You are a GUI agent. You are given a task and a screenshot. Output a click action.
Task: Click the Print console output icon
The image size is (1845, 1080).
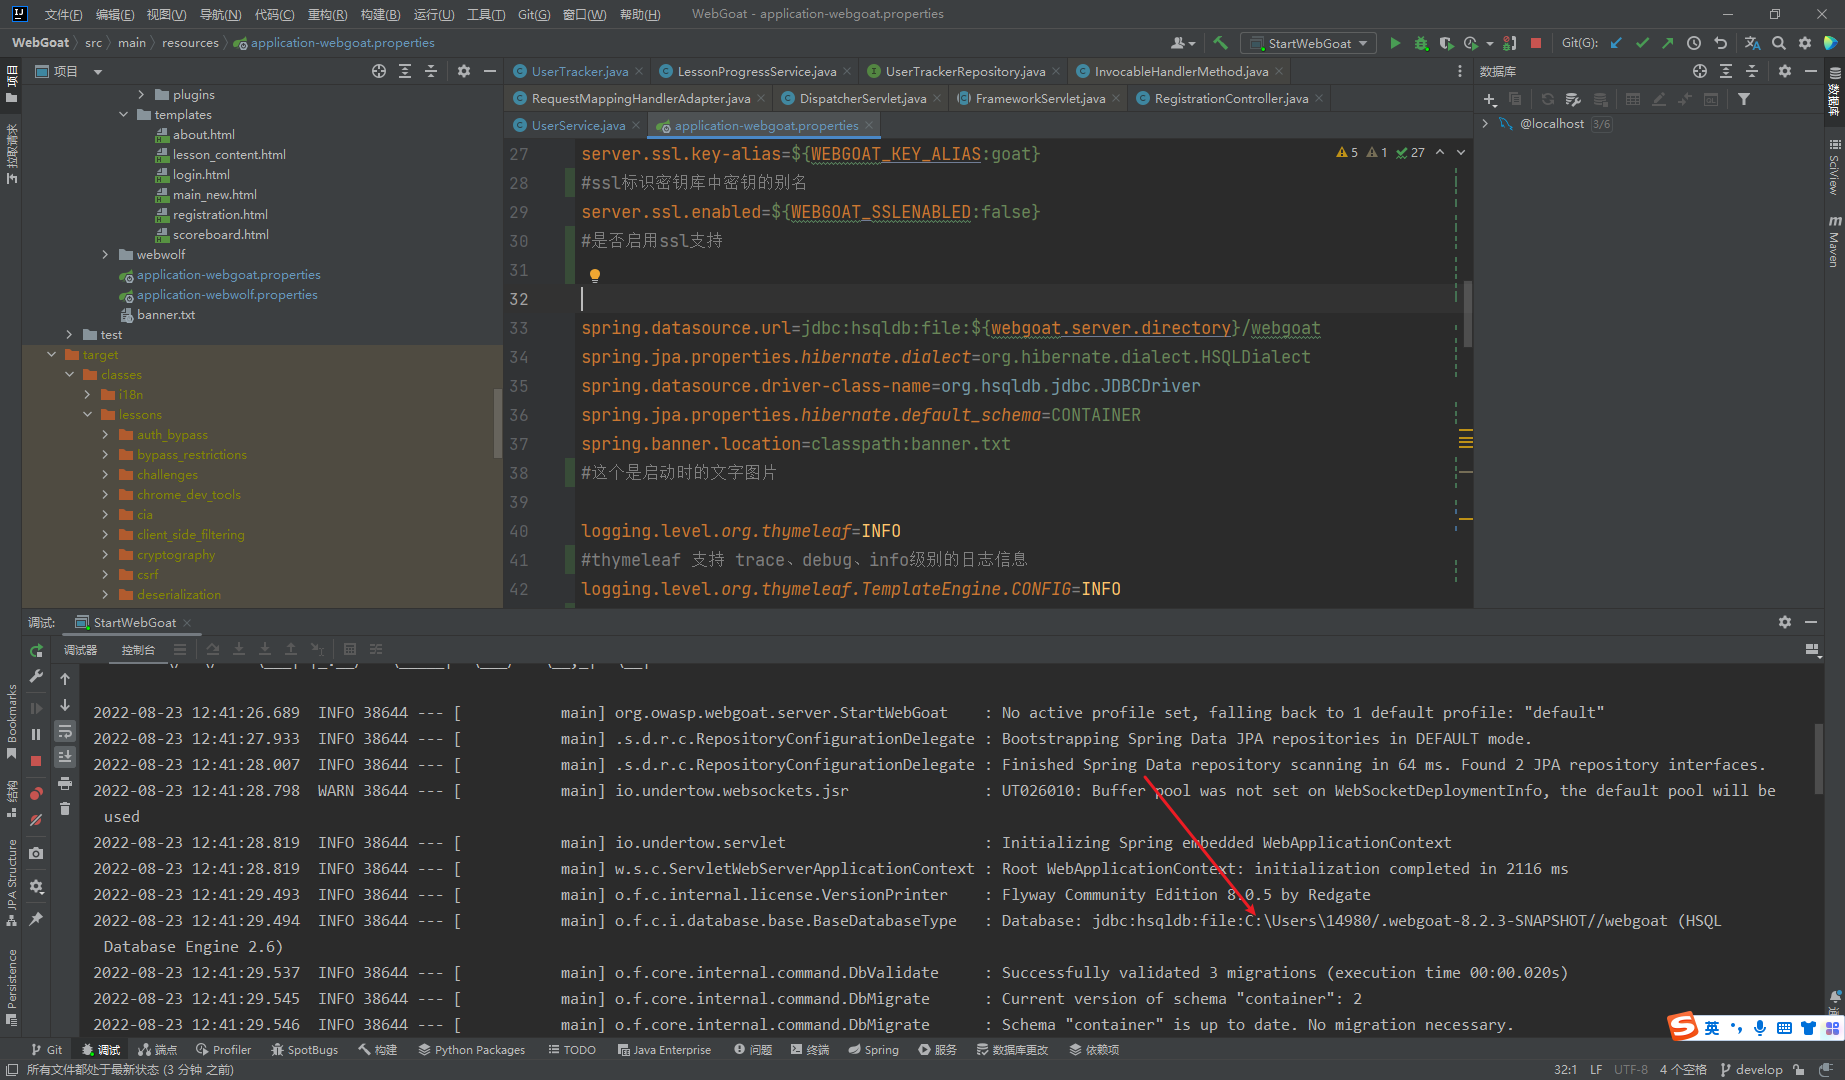pyautogui.click(x=65, y=783)
